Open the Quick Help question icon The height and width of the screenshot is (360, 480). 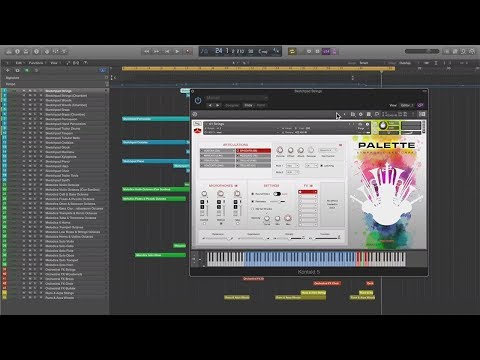[37, 52]
